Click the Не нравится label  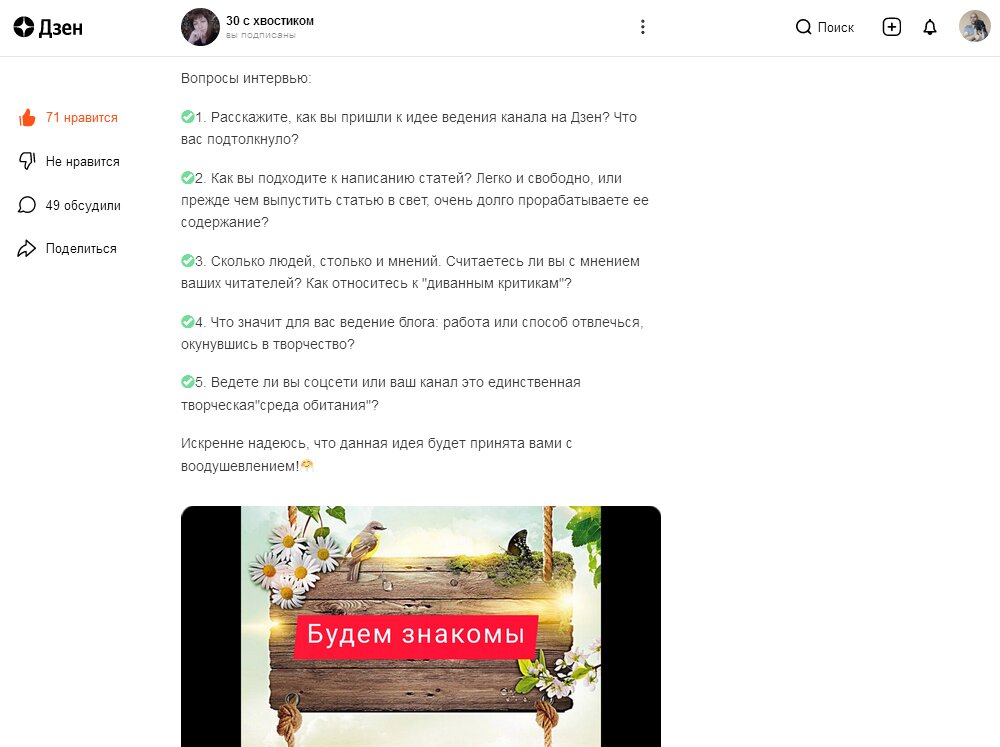coord(82,161)
